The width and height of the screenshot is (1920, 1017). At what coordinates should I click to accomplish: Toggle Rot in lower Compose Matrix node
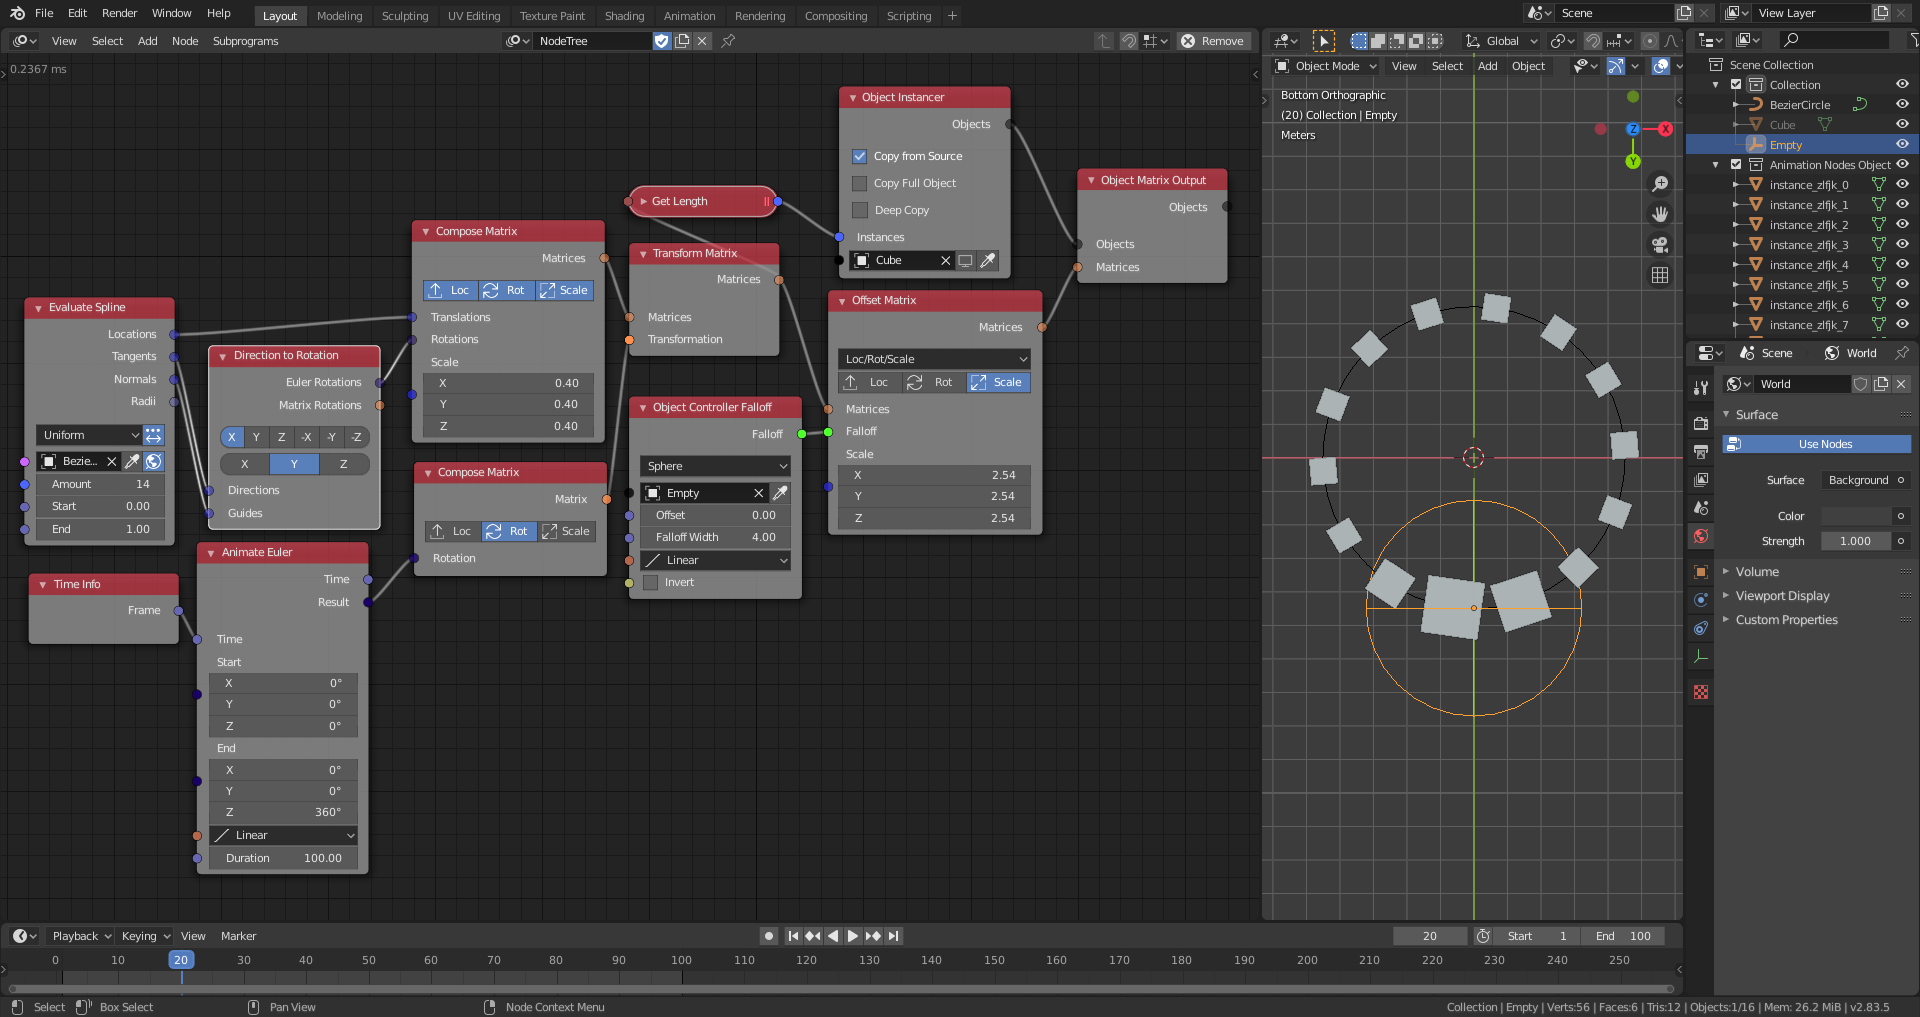pos(509,531)
